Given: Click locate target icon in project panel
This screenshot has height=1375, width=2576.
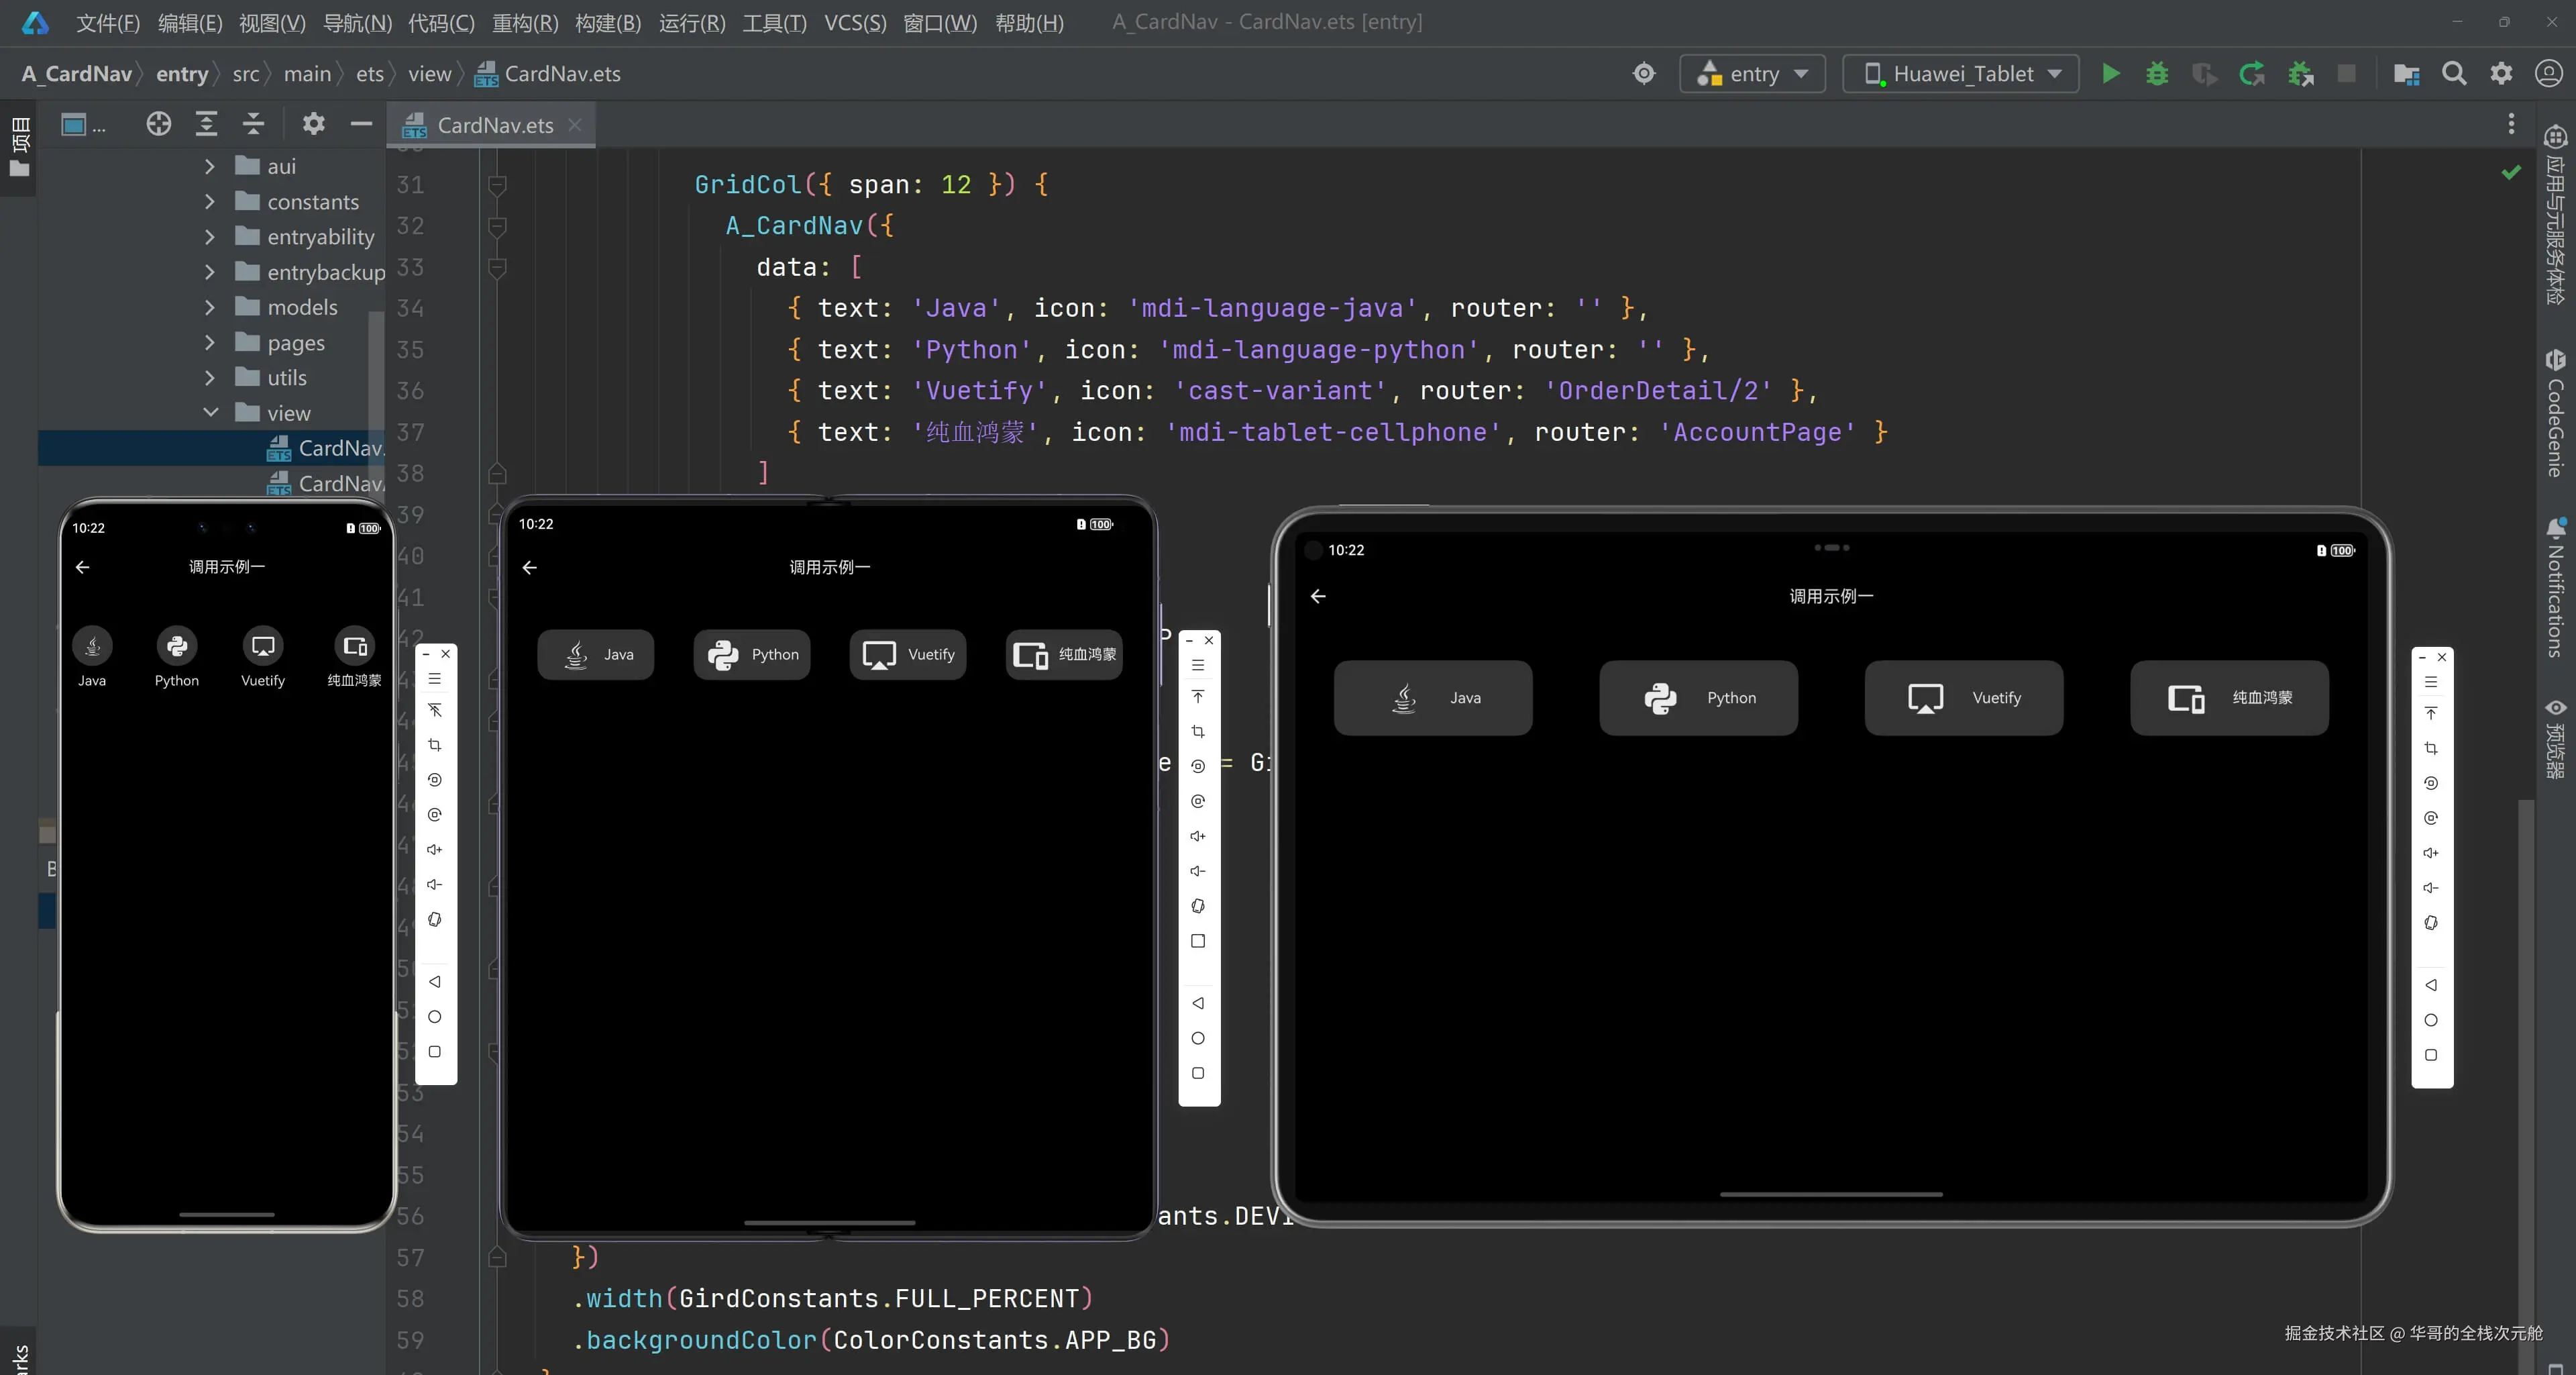Looking at the screenshot, I should tap(158, 124).
